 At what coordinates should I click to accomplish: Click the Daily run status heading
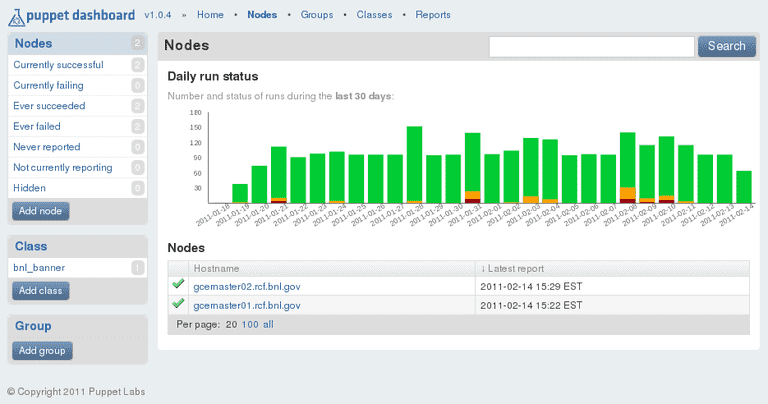[213, 76]
